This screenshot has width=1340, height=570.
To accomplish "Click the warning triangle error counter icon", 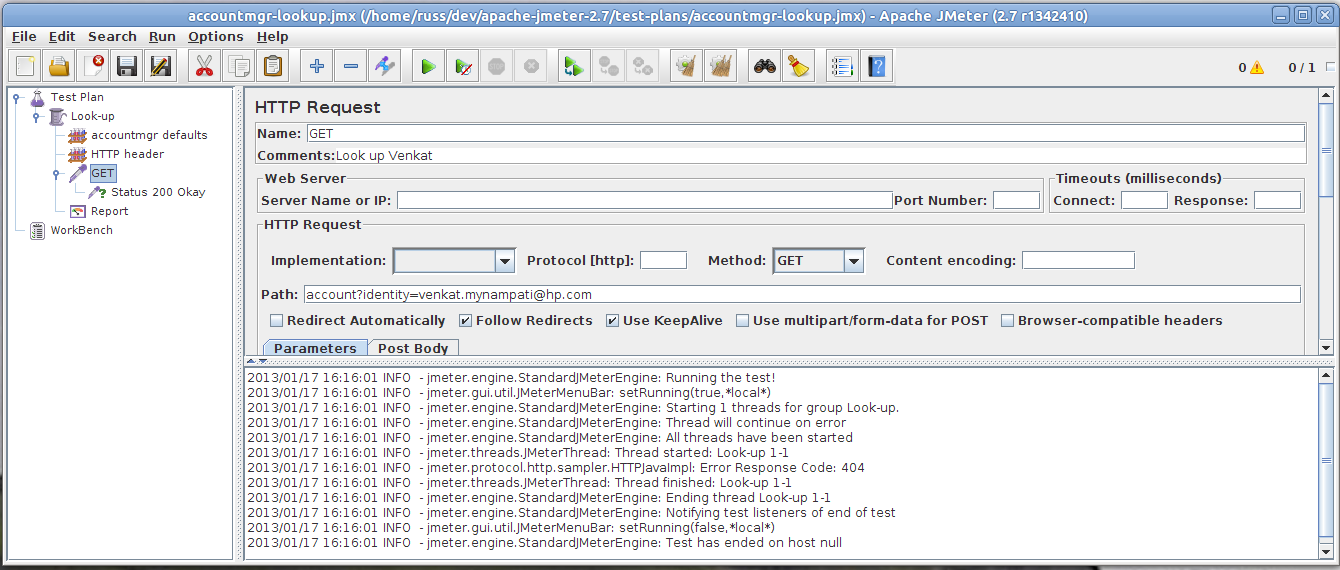I will pos(1257,68).
